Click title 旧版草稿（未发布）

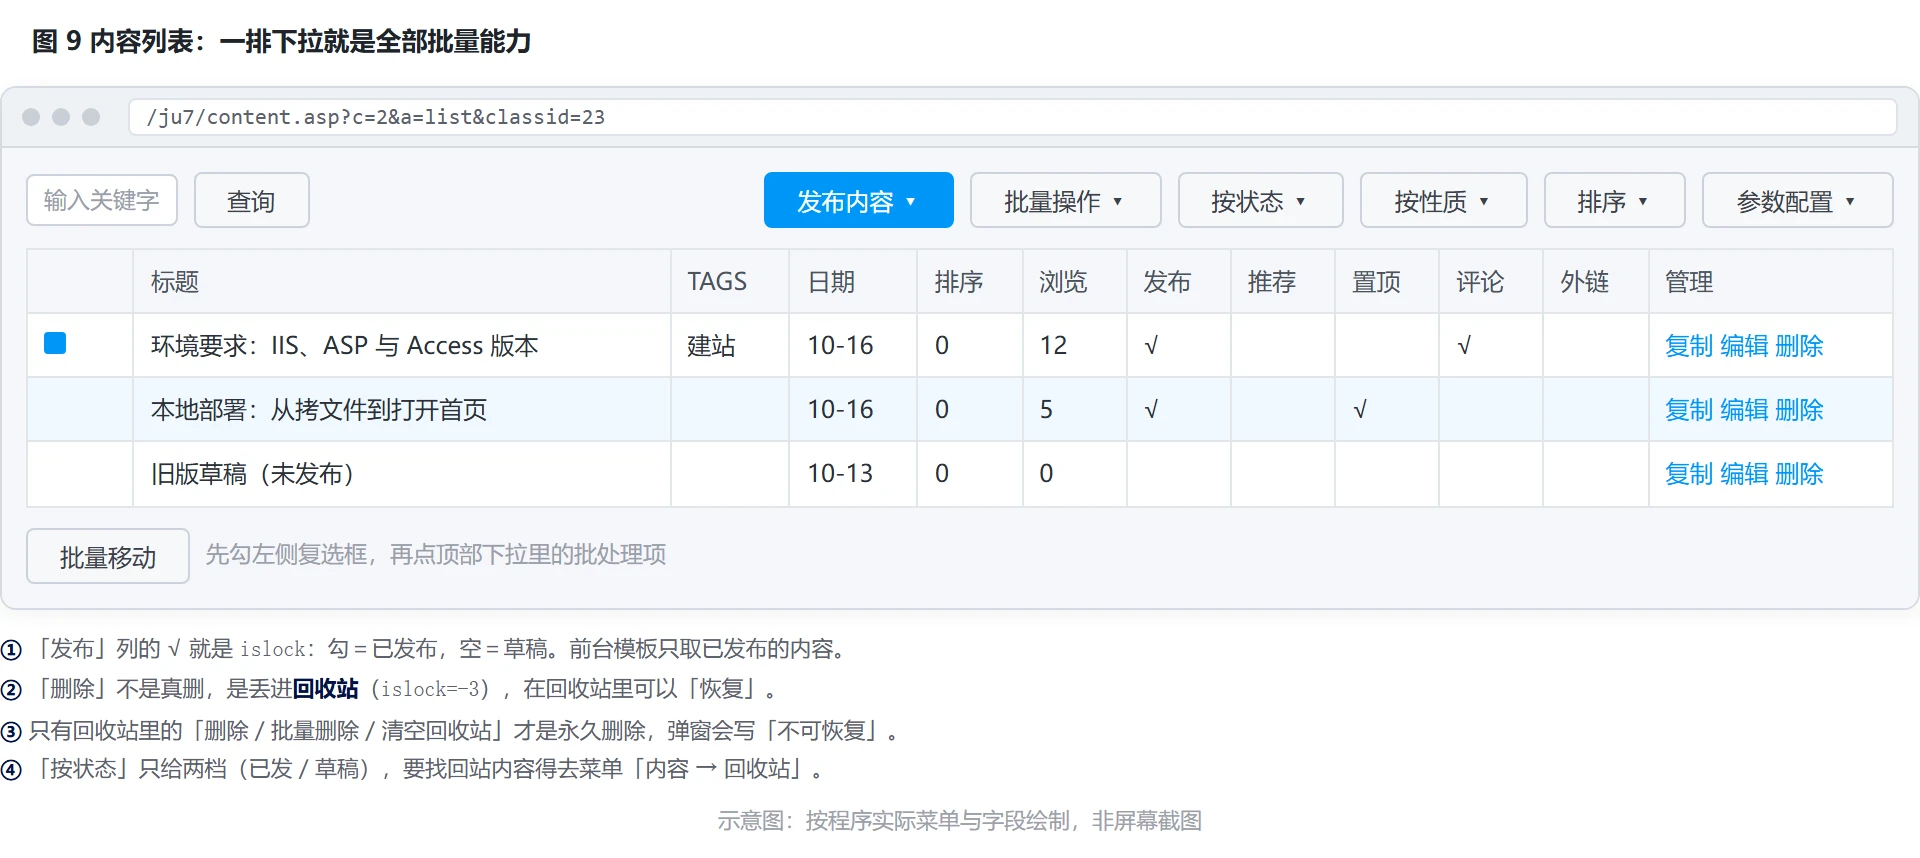click(253, 474)
